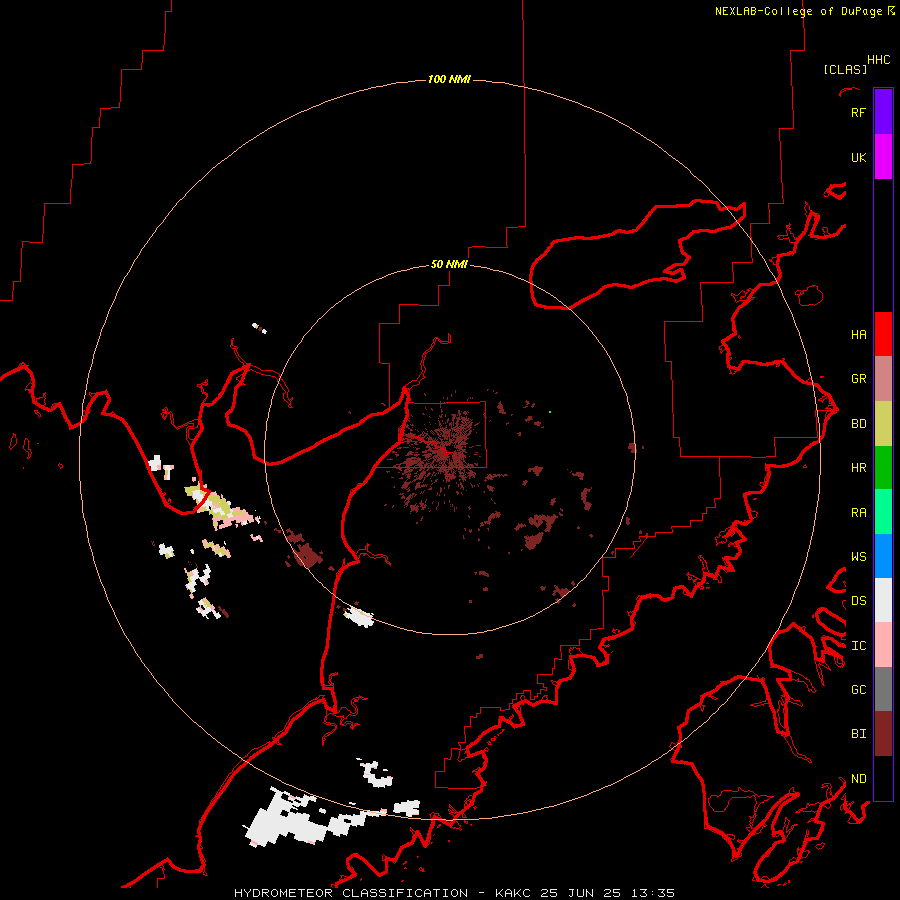This screenshot has height=900, width=900.
Task: Pick the dark green HR color swatch
Action: tap(883, 468)
